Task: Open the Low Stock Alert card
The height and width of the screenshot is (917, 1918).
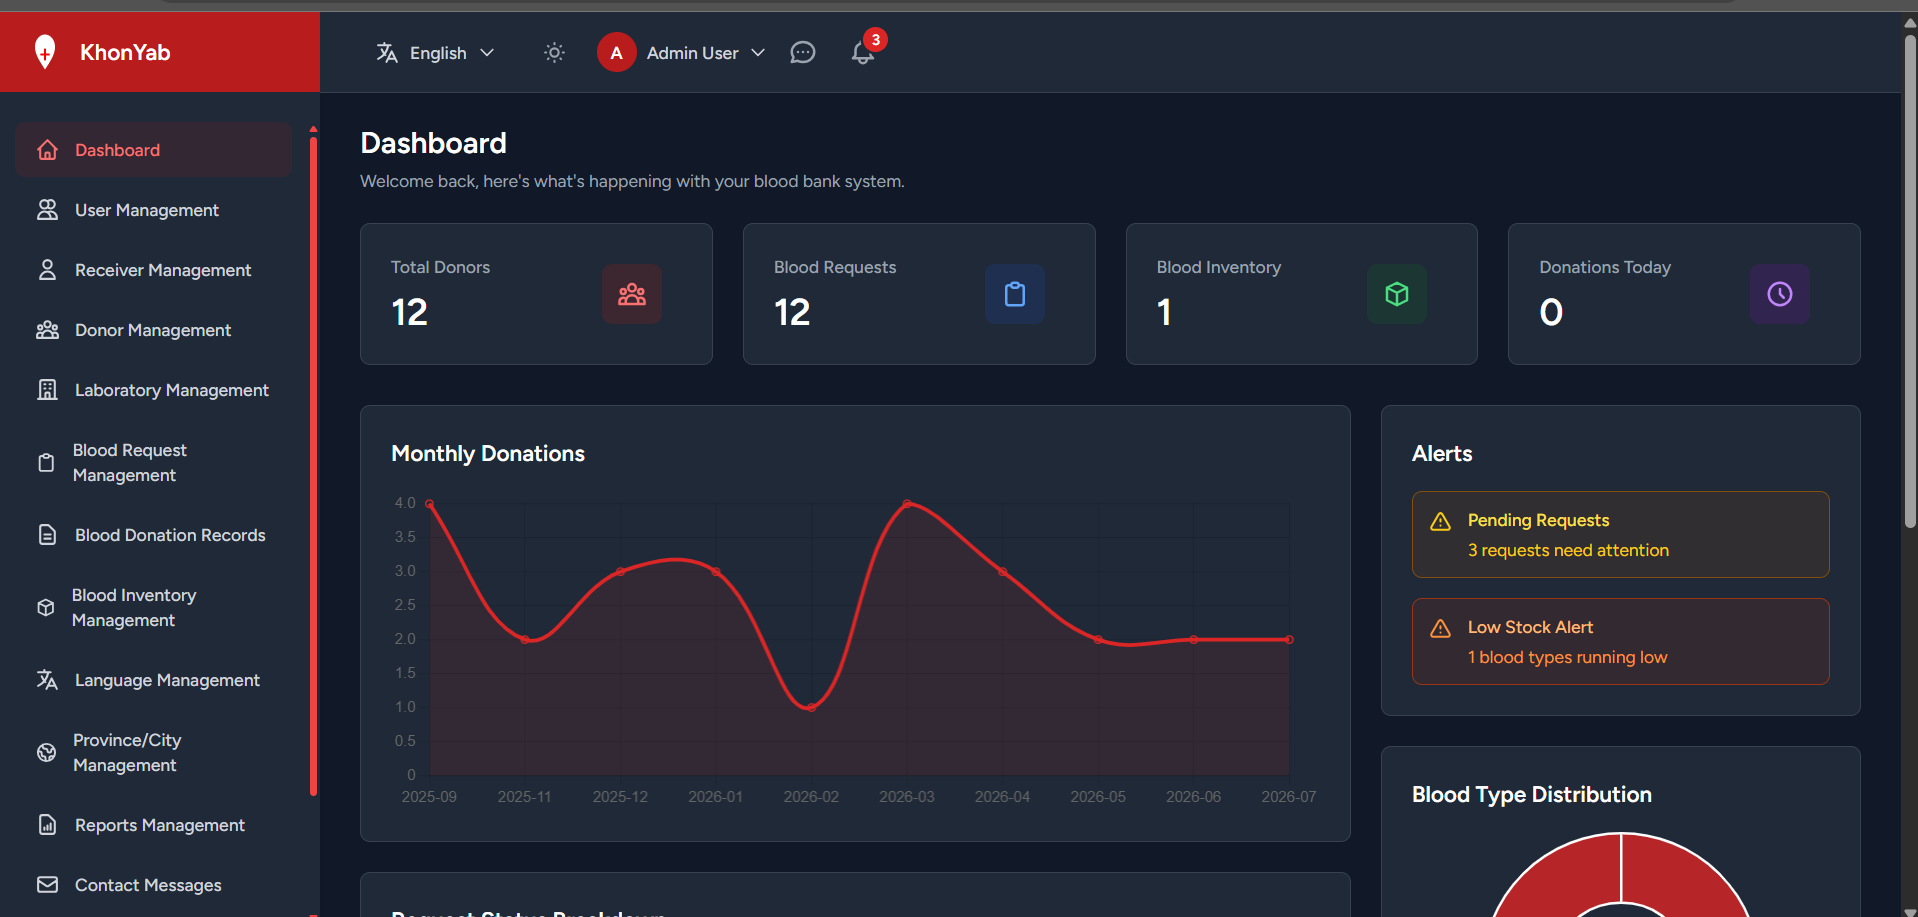Action: tap(1620, 641)
